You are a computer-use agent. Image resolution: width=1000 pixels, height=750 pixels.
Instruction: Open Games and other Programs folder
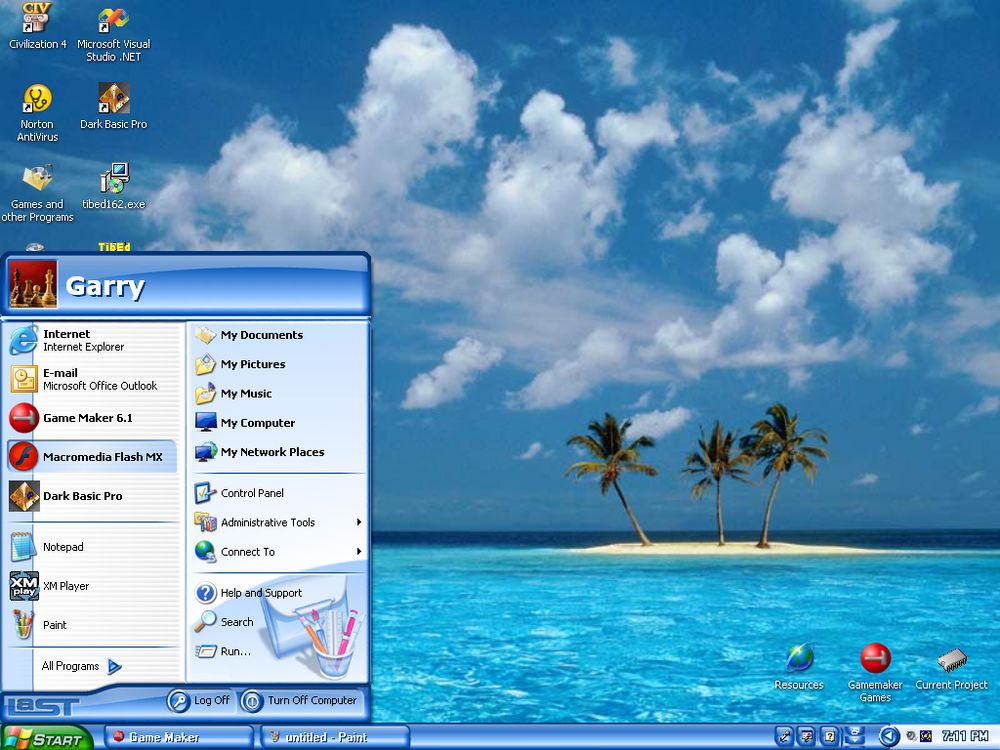click(x=37, y=193)
